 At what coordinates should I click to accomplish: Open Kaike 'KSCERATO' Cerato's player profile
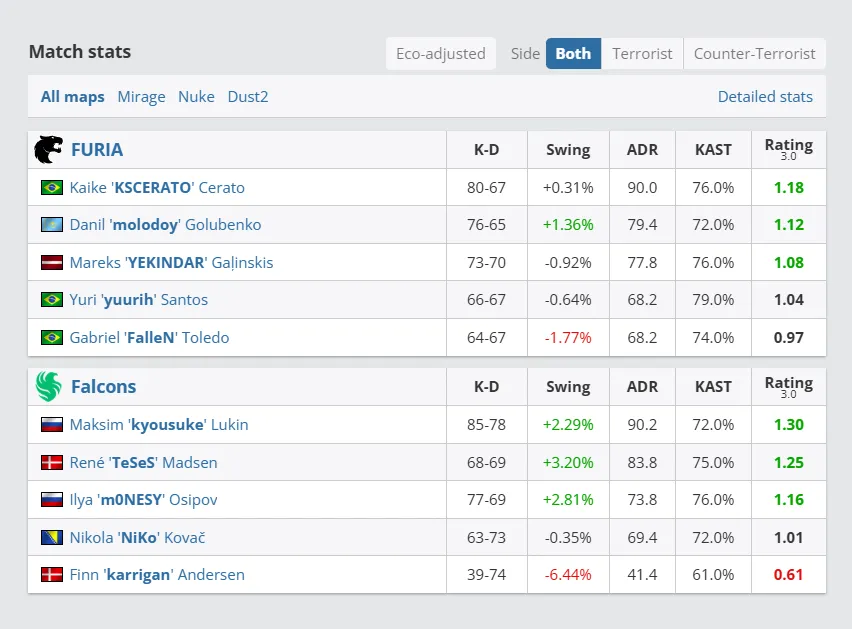[157, 187]
